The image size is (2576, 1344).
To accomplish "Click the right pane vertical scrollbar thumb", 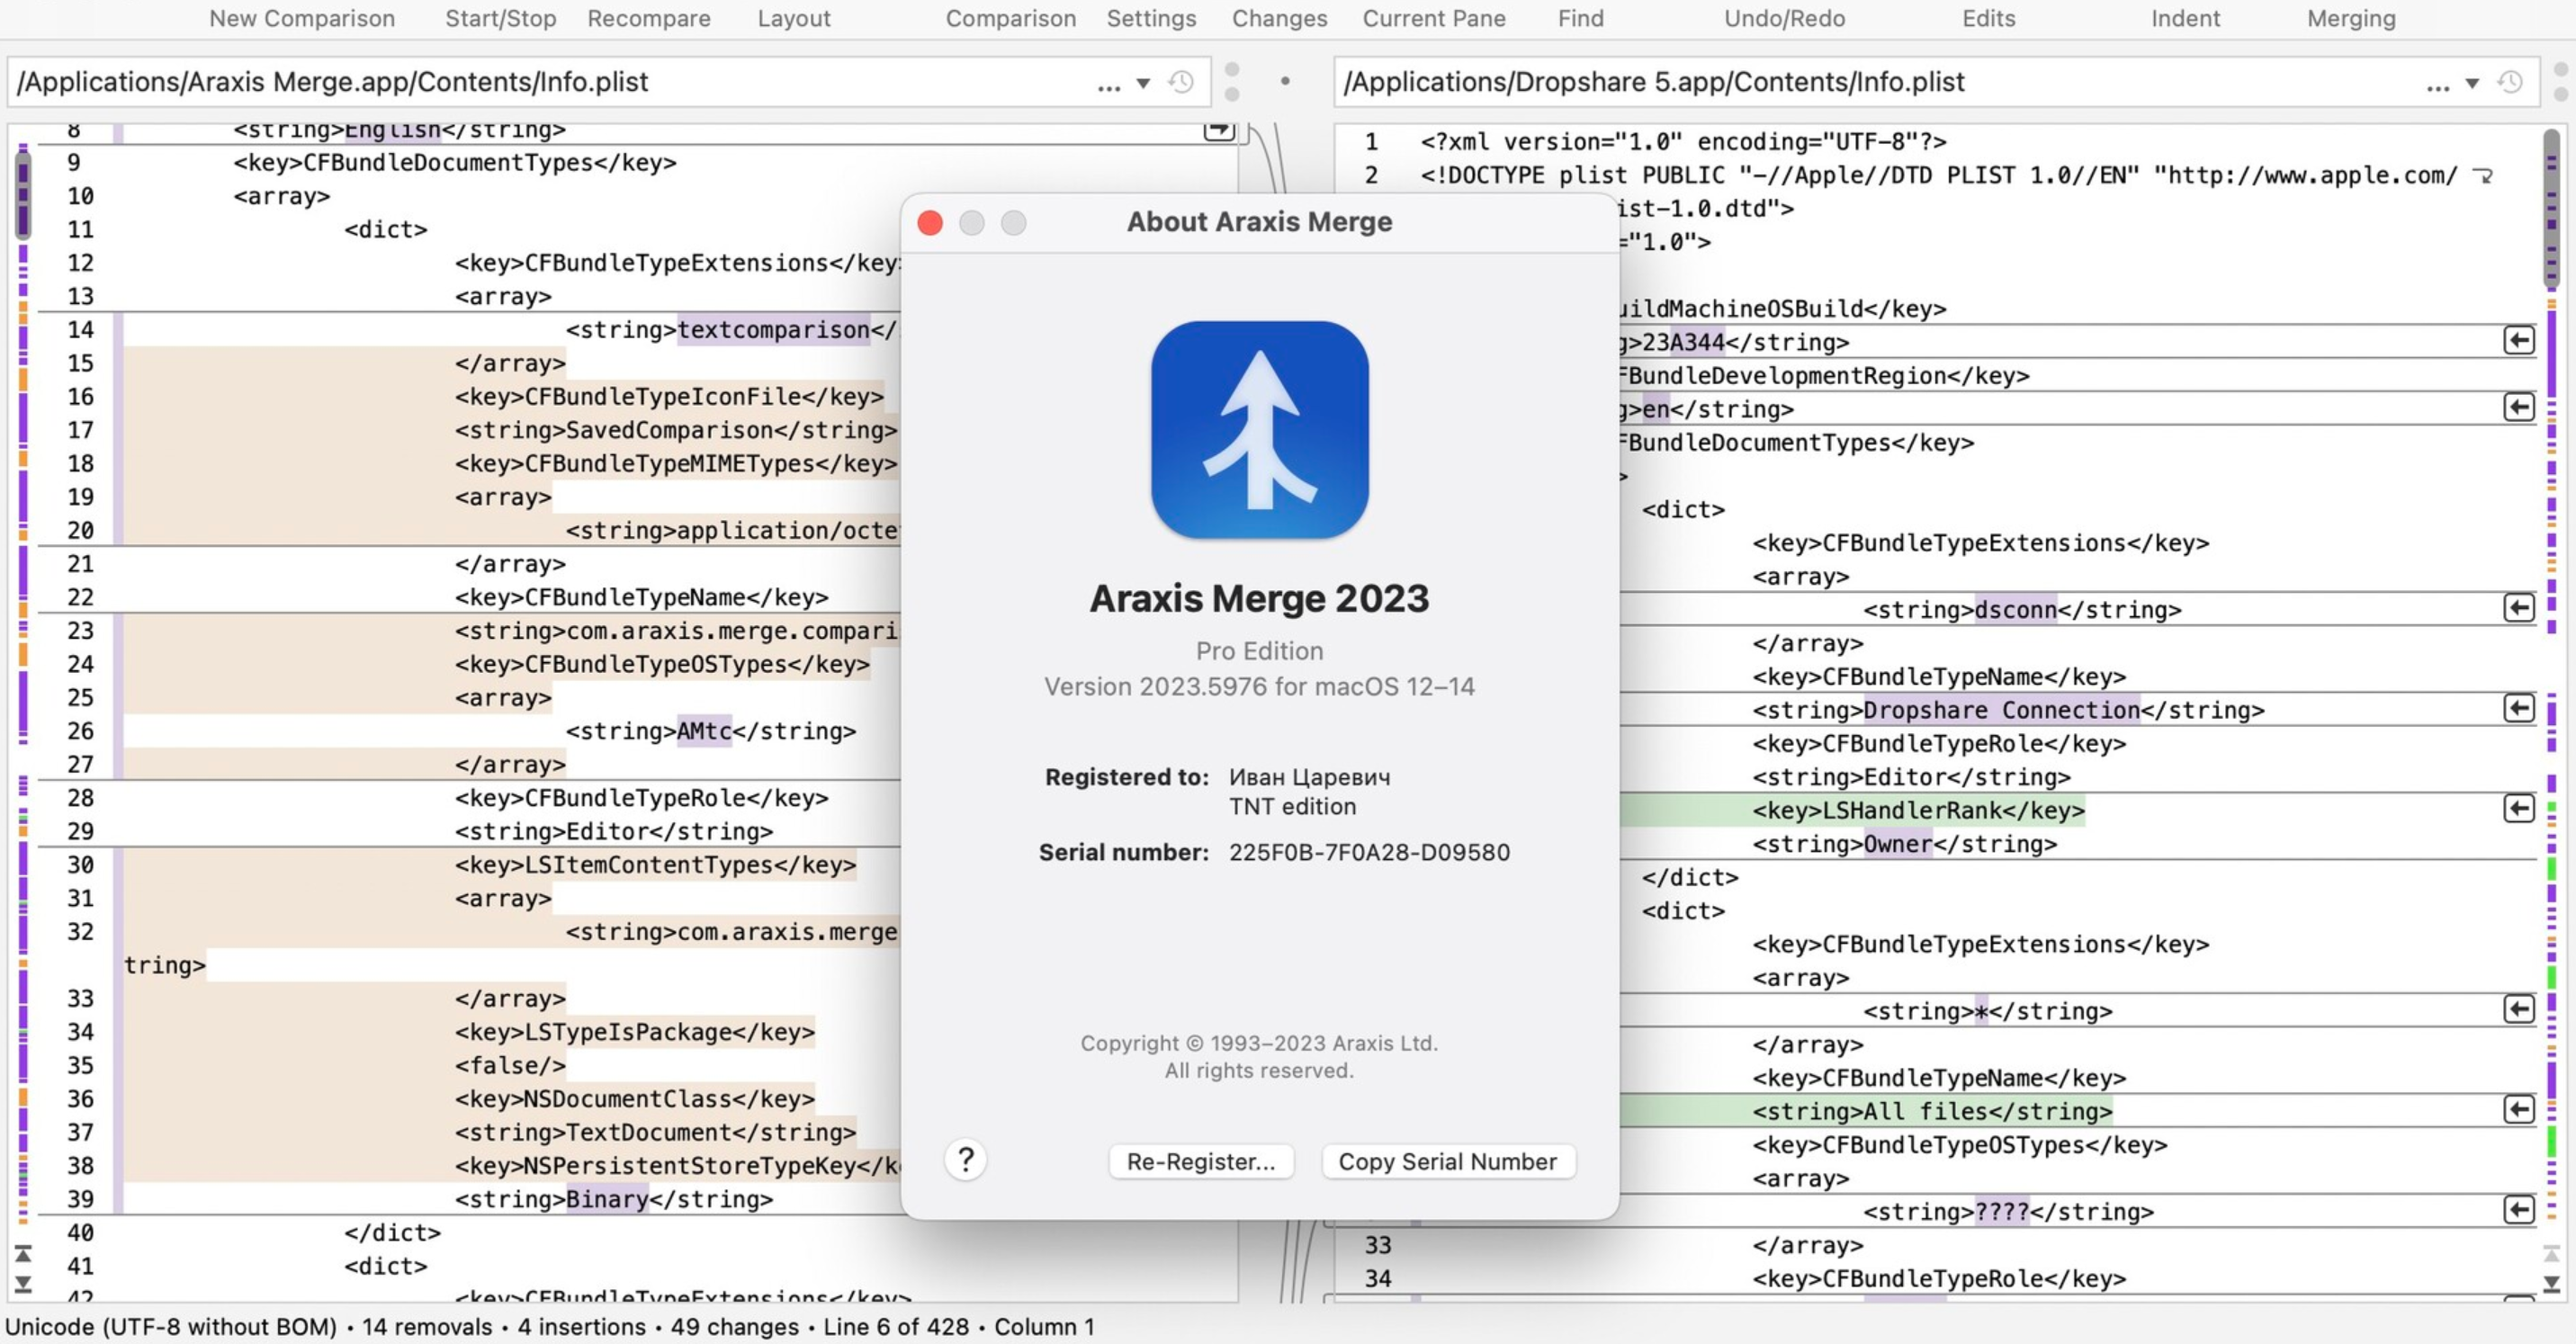I will coord(2553,208).
